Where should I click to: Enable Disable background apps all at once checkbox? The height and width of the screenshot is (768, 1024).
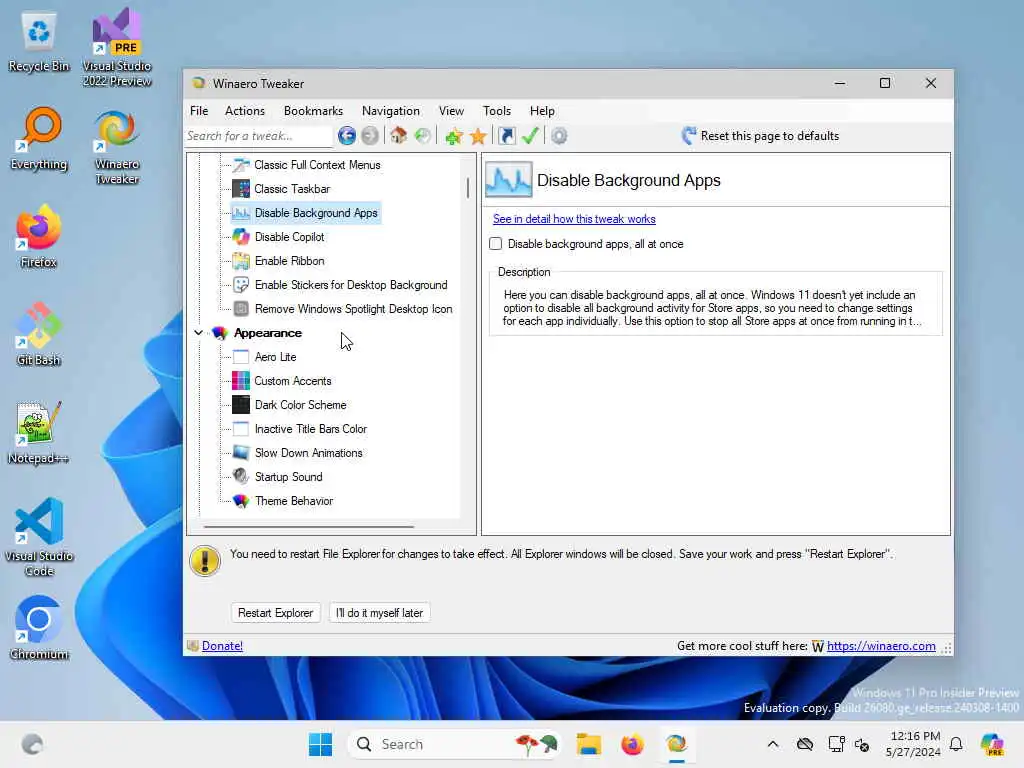(496, 244)
